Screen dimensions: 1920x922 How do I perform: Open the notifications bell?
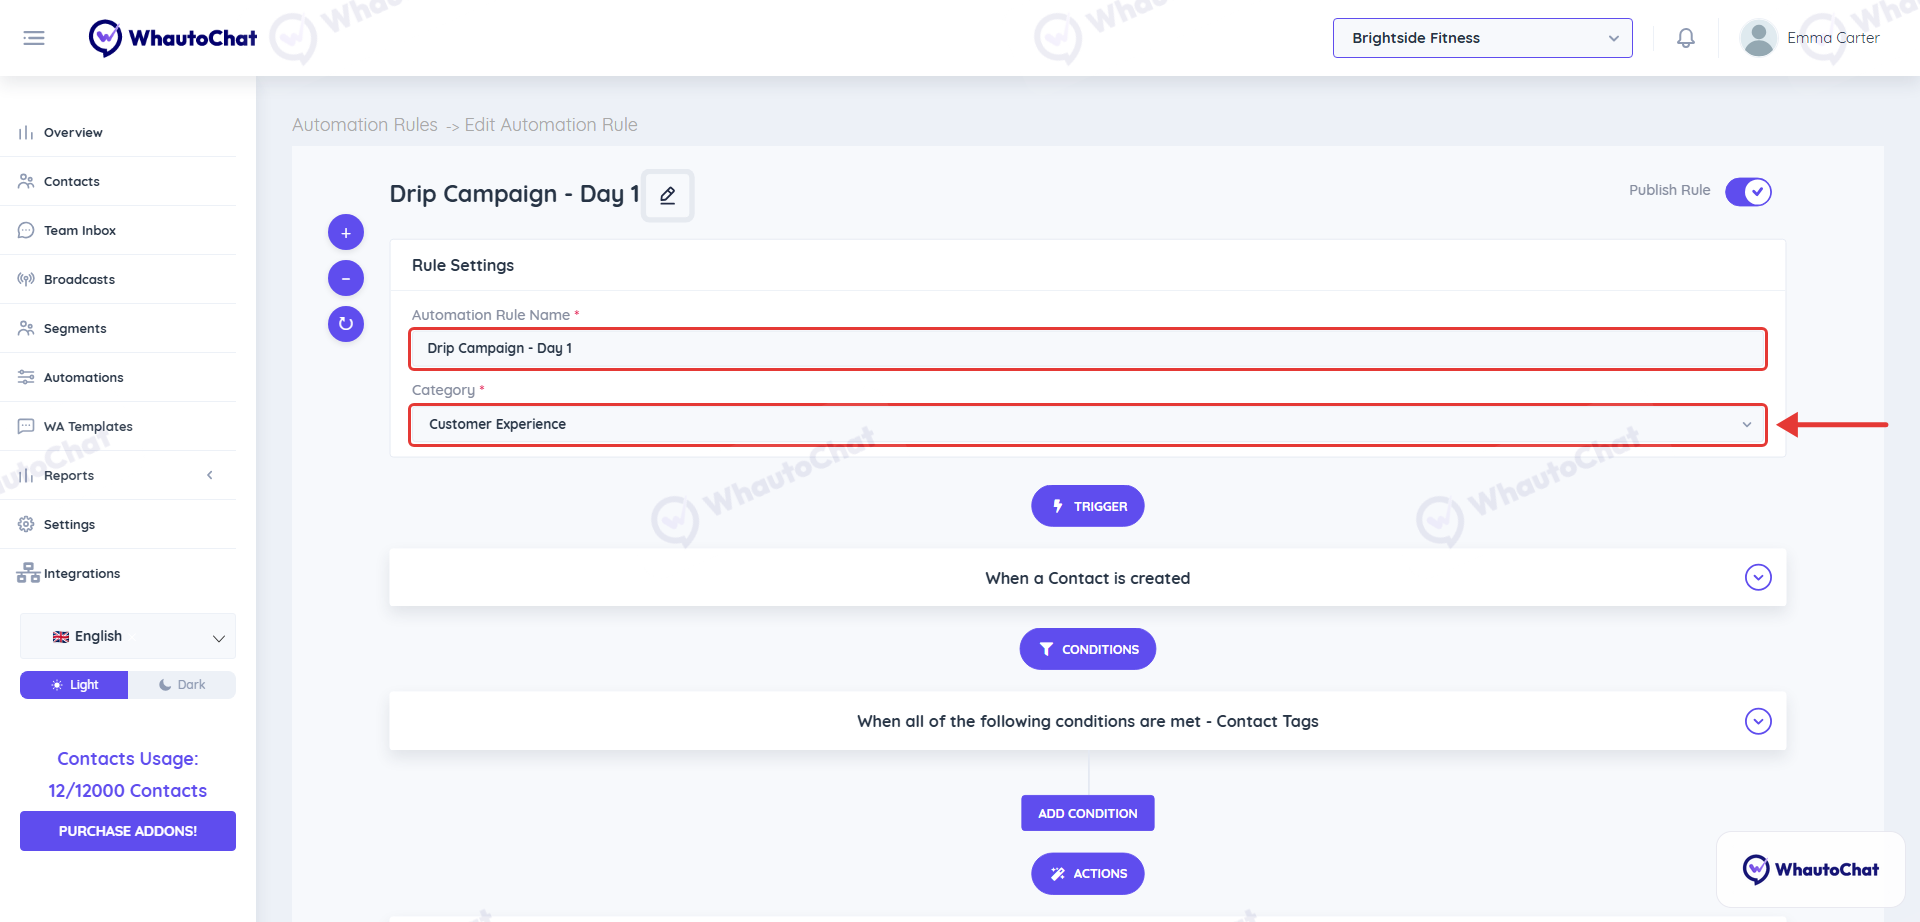click(x=1686, y=38)
